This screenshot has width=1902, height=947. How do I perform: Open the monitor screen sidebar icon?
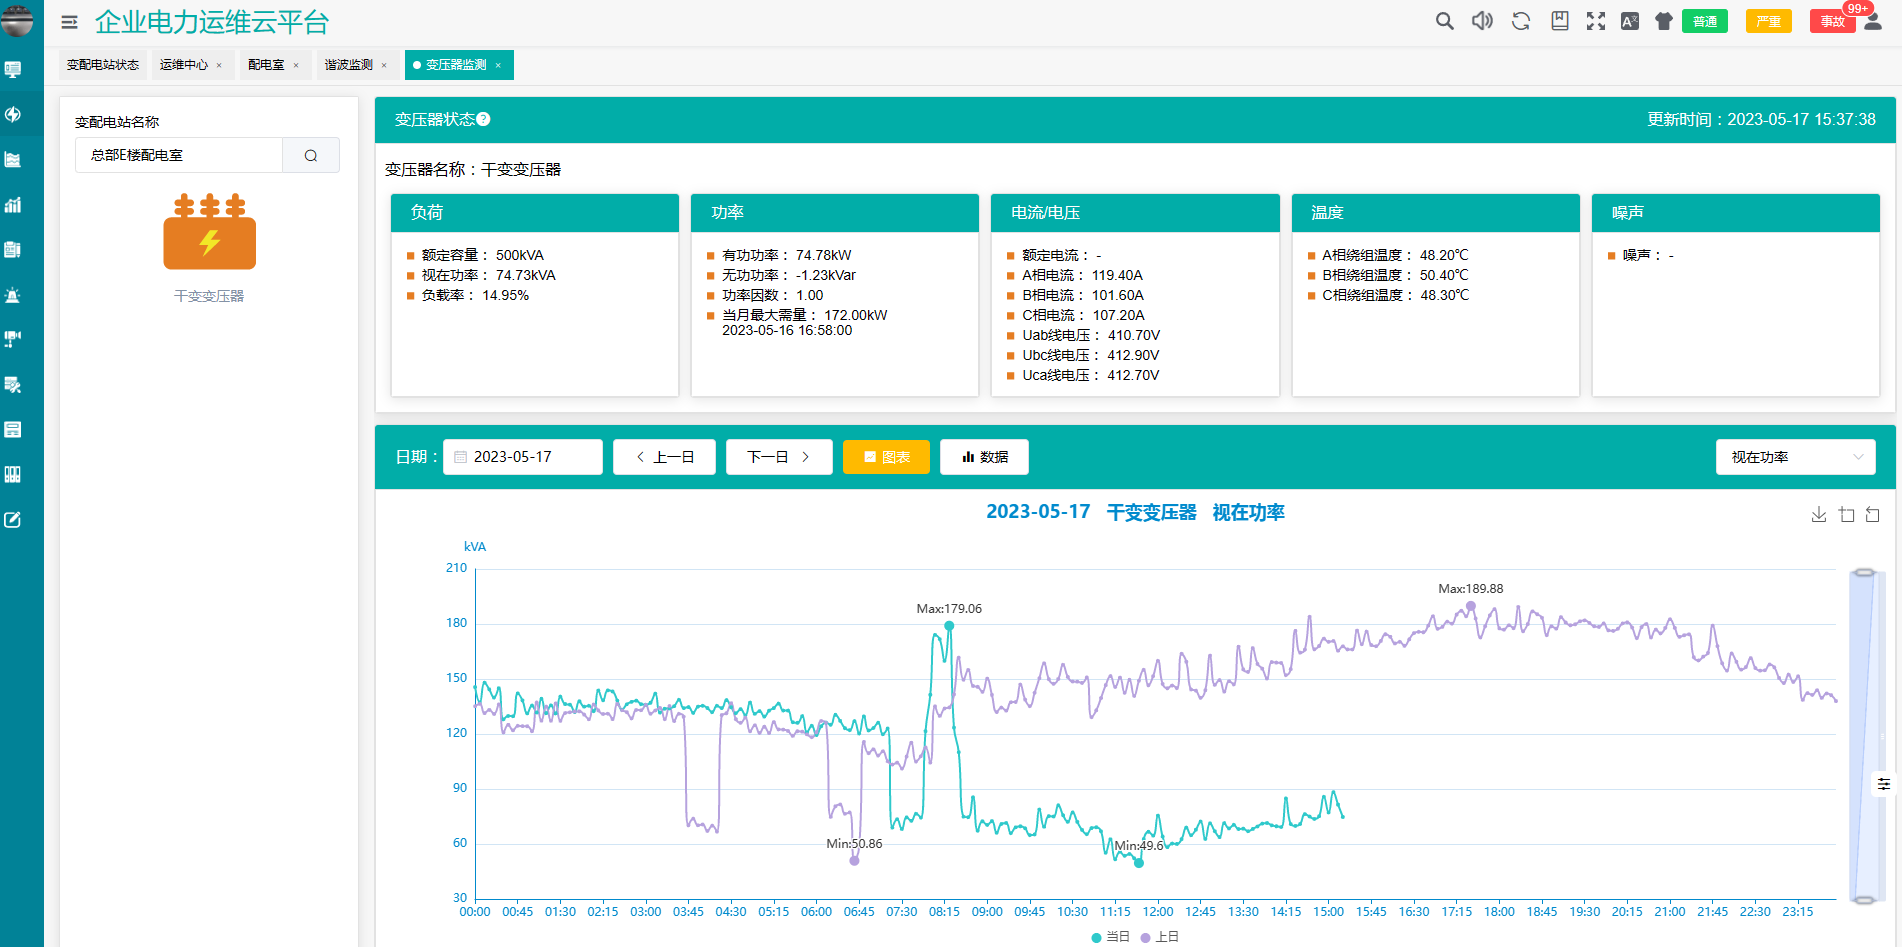(x=13, y=70)
